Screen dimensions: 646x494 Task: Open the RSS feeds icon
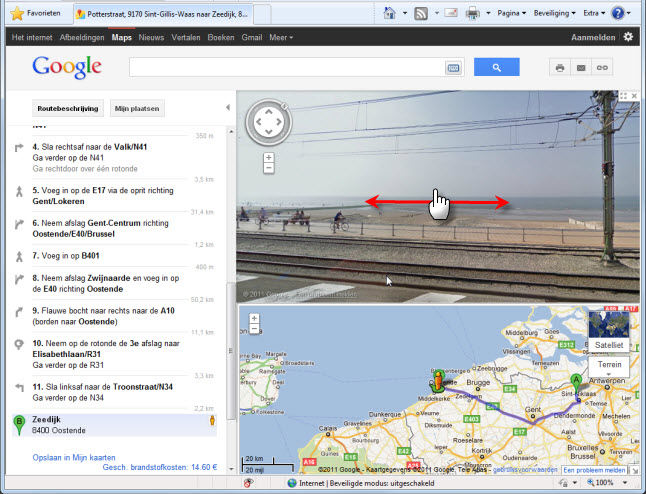click(x=421, y=14)
